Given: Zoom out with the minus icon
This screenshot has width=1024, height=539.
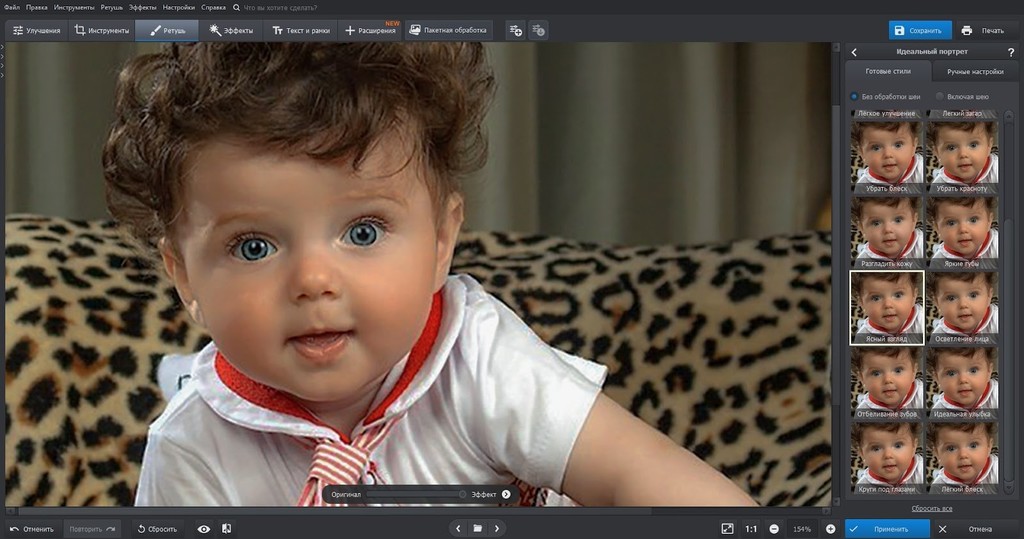Looking at the screenshot, I should point(773,528).
